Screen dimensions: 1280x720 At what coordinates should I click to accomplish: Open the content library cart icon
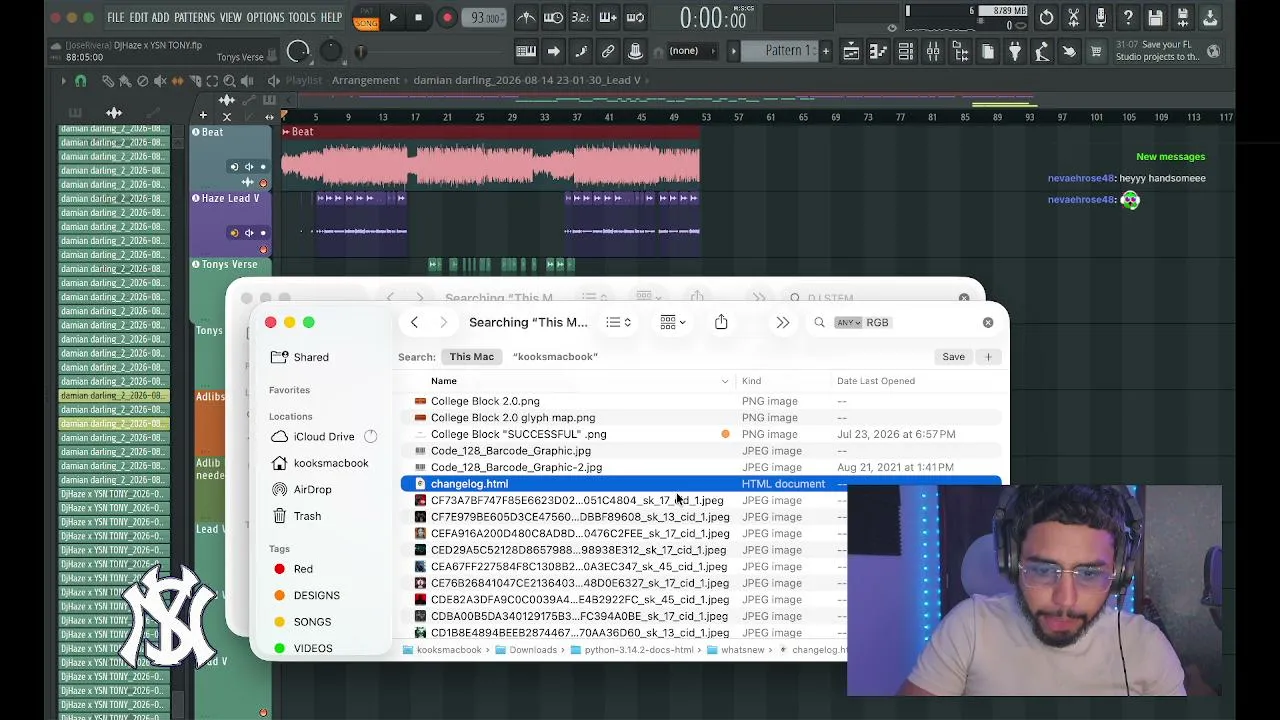(1096, 52)
